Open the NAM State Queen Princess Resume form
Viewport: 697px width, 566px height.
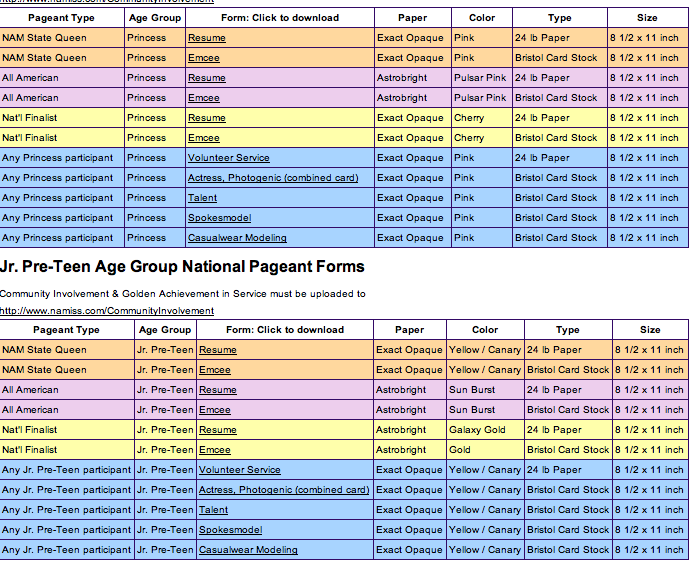tap(207, 38)
